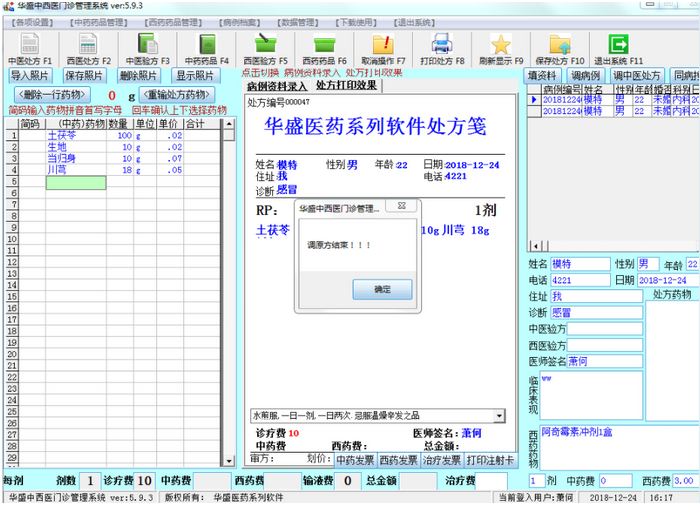Screen dimensions: 700x513
Task: Click the 姓名 input field in patient form
Action: coord(580,264)
